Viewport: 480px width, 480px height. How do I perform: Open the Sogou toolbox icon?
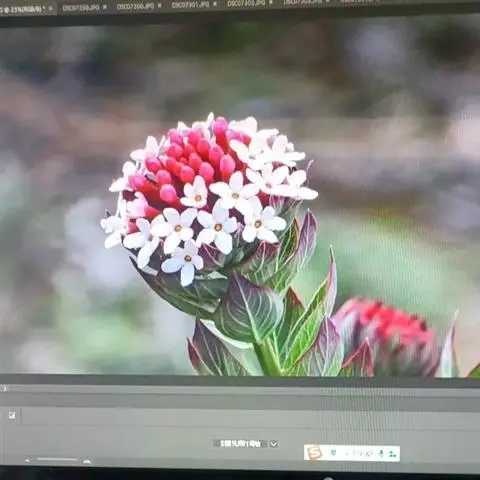(392, 454)
